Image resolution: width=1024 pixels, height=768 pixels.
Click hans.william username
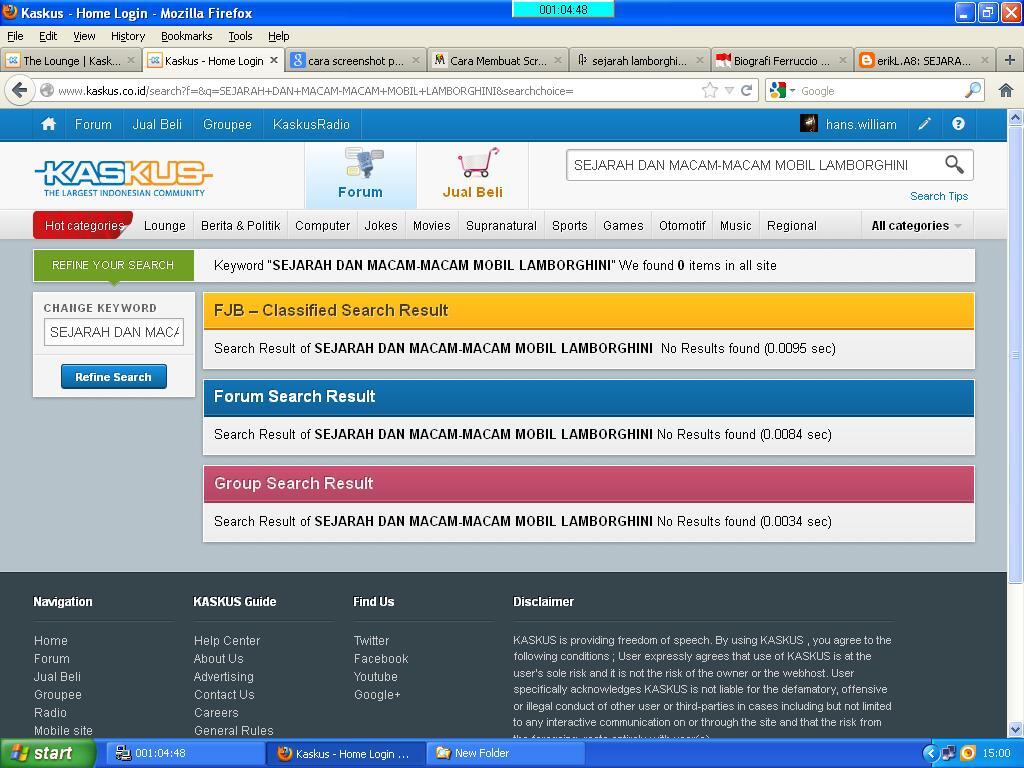click(861, 124)
